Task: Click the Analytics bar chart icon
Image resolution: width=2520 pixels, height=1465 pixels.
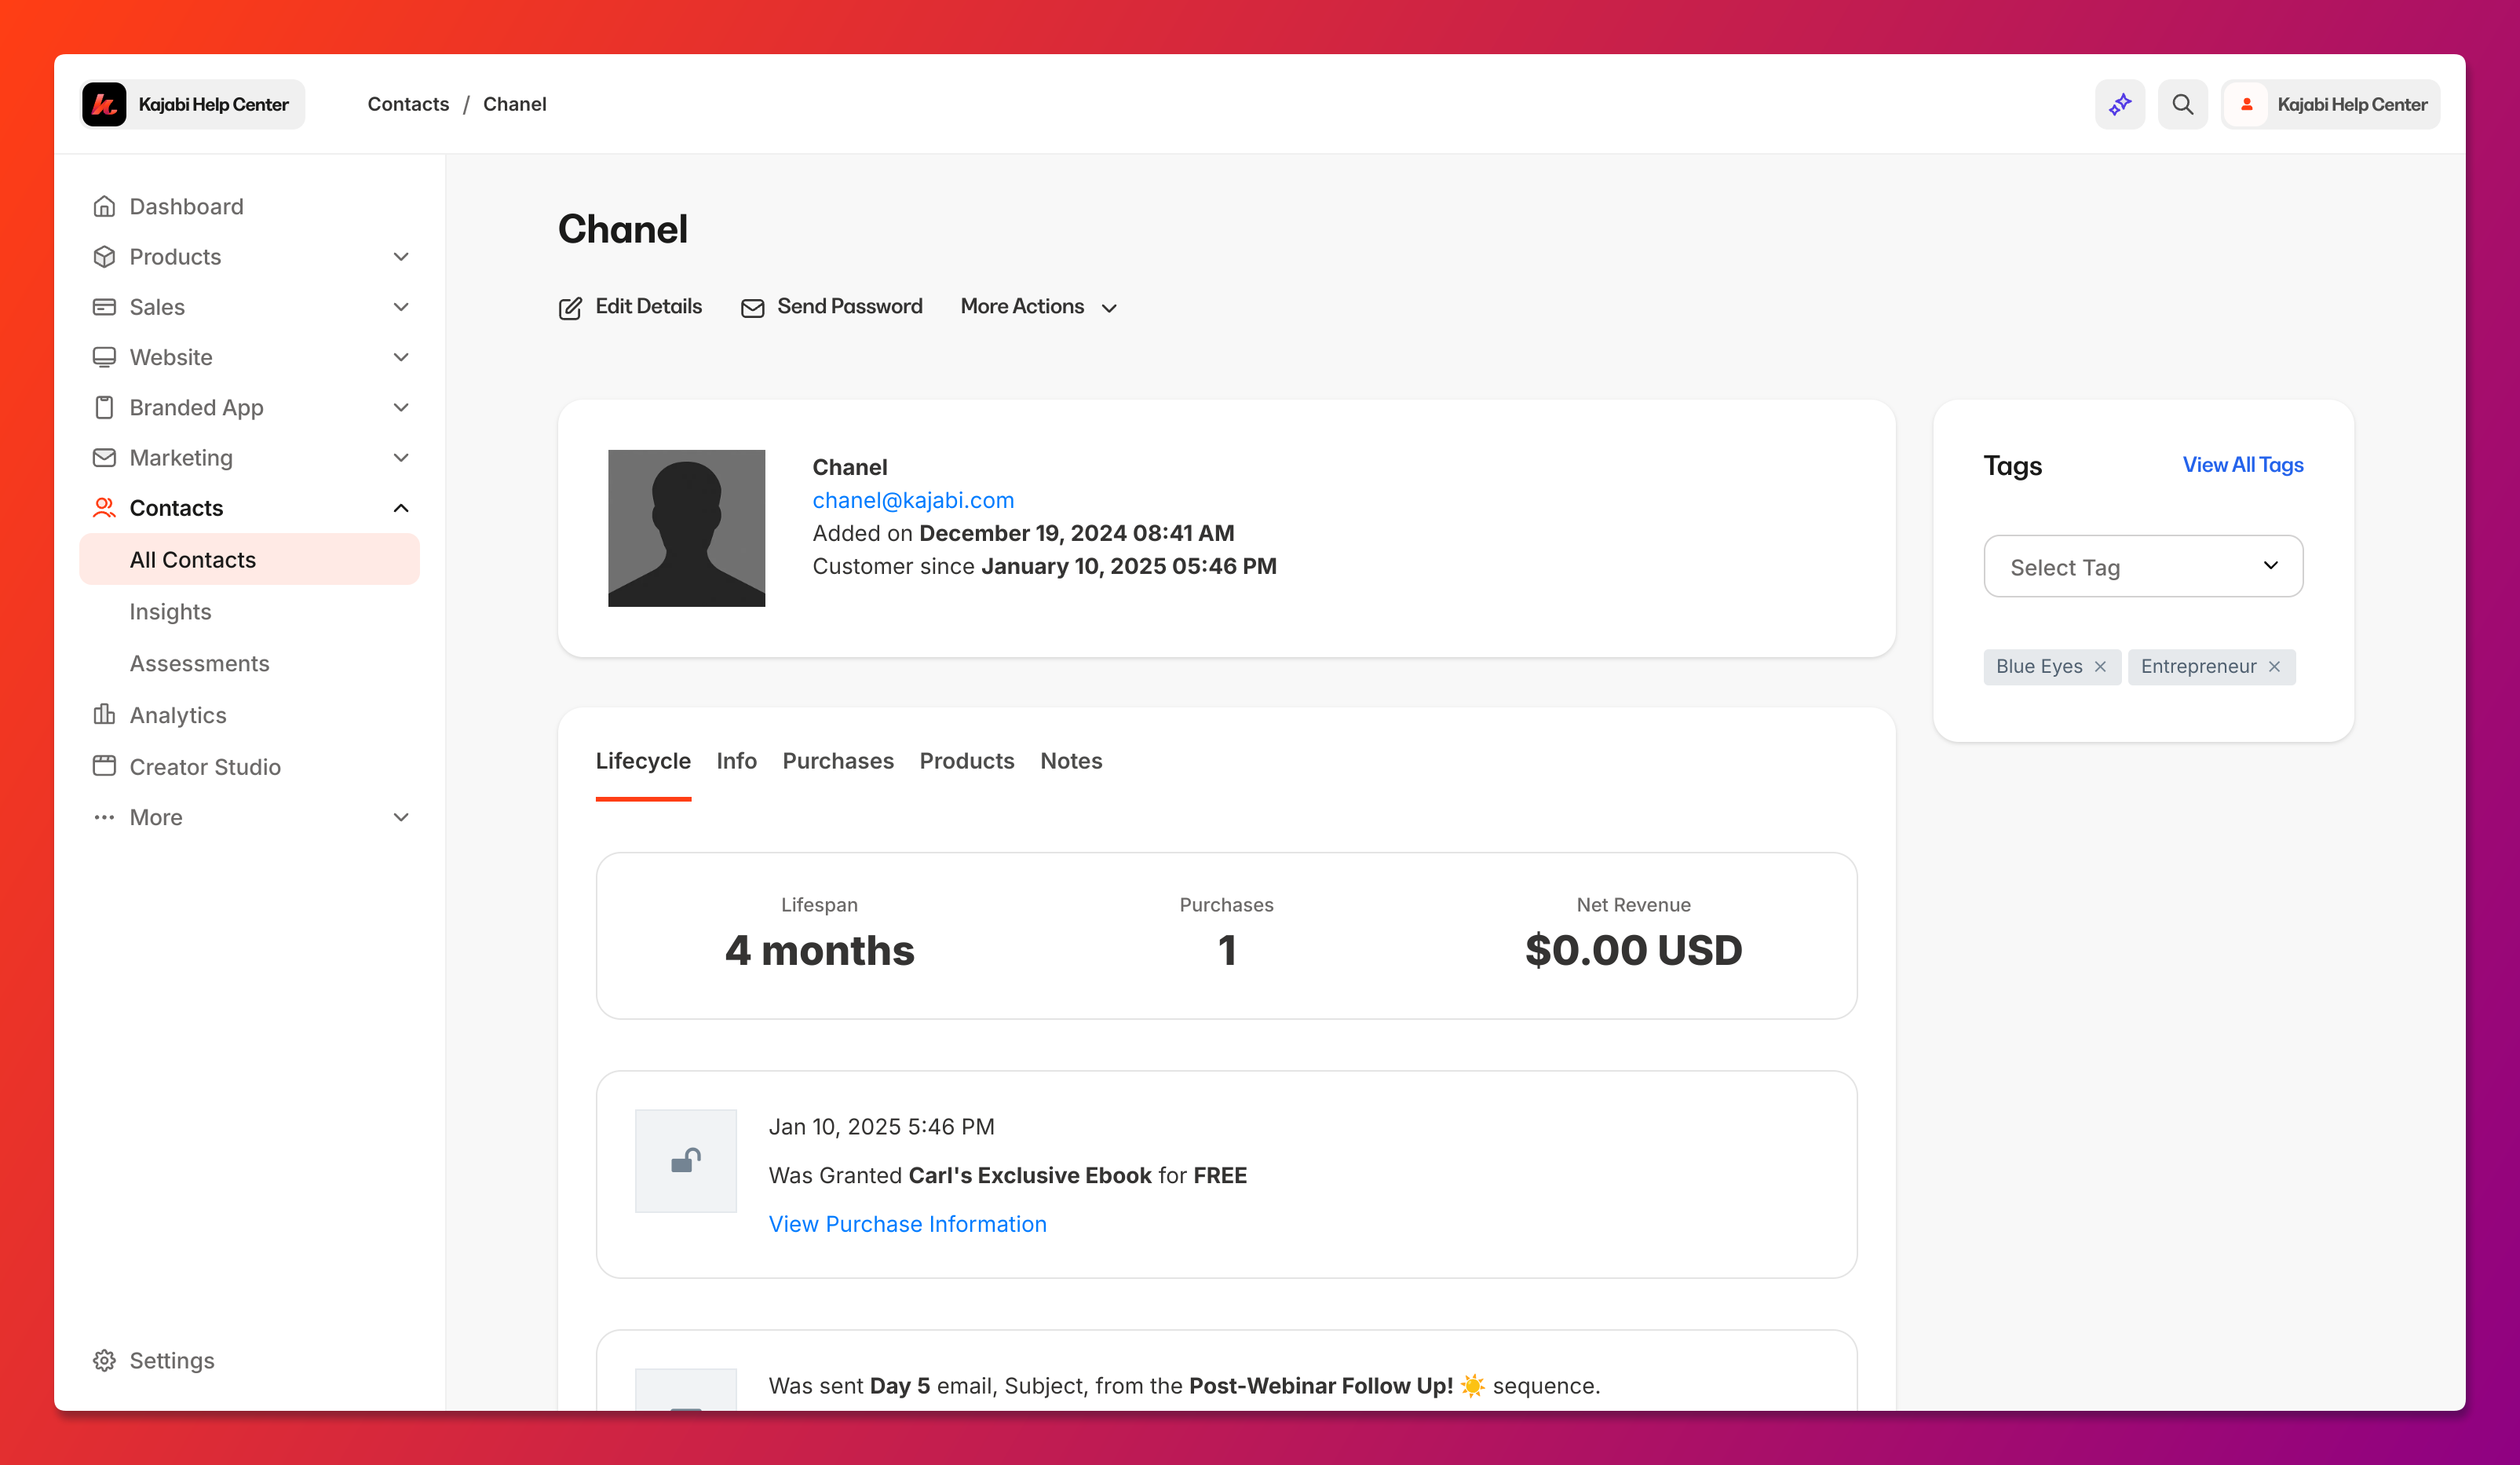Action: point(104,714)
